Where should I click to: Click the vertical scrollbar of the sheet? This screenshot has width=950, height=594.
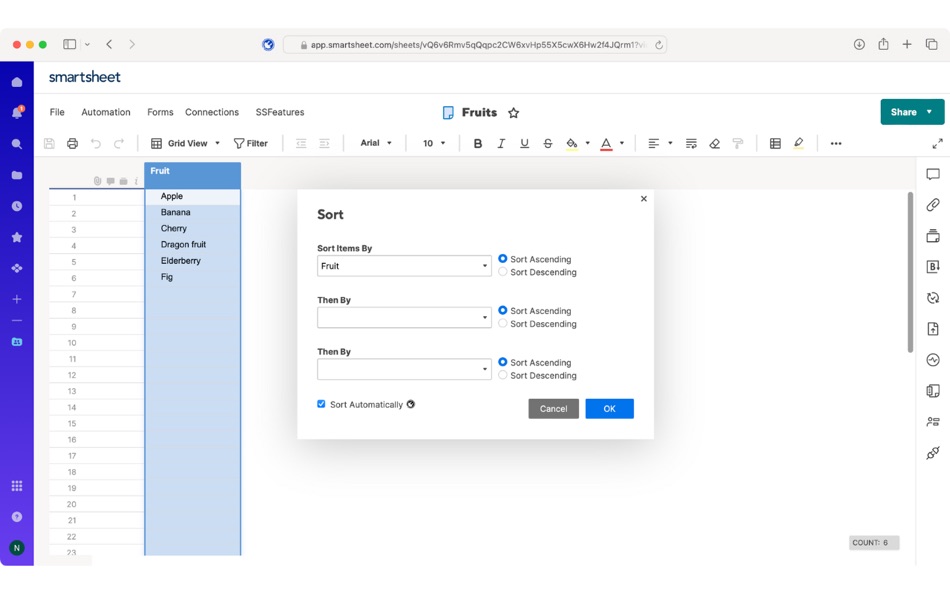coord(910,273)
